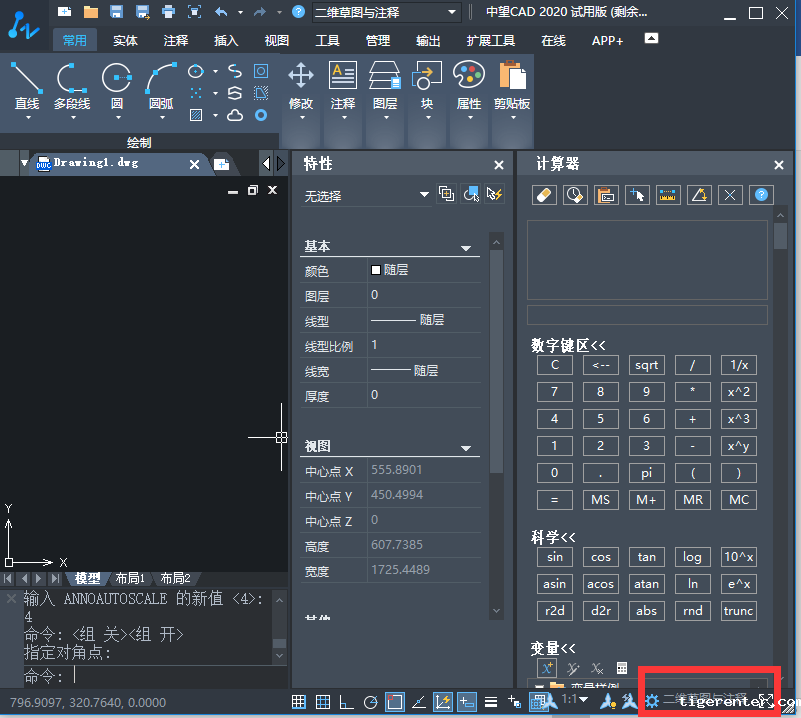This screenshot has height=718, width=801.
Task: Toggle ortho mode in the status bar
Action: click(x=346, y=701)
